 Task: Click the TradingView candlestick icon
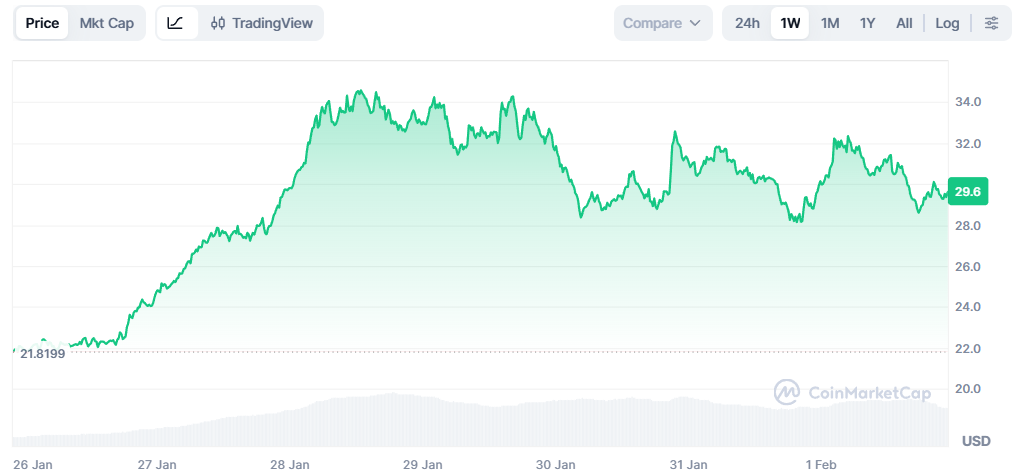(x=218, y=23)
